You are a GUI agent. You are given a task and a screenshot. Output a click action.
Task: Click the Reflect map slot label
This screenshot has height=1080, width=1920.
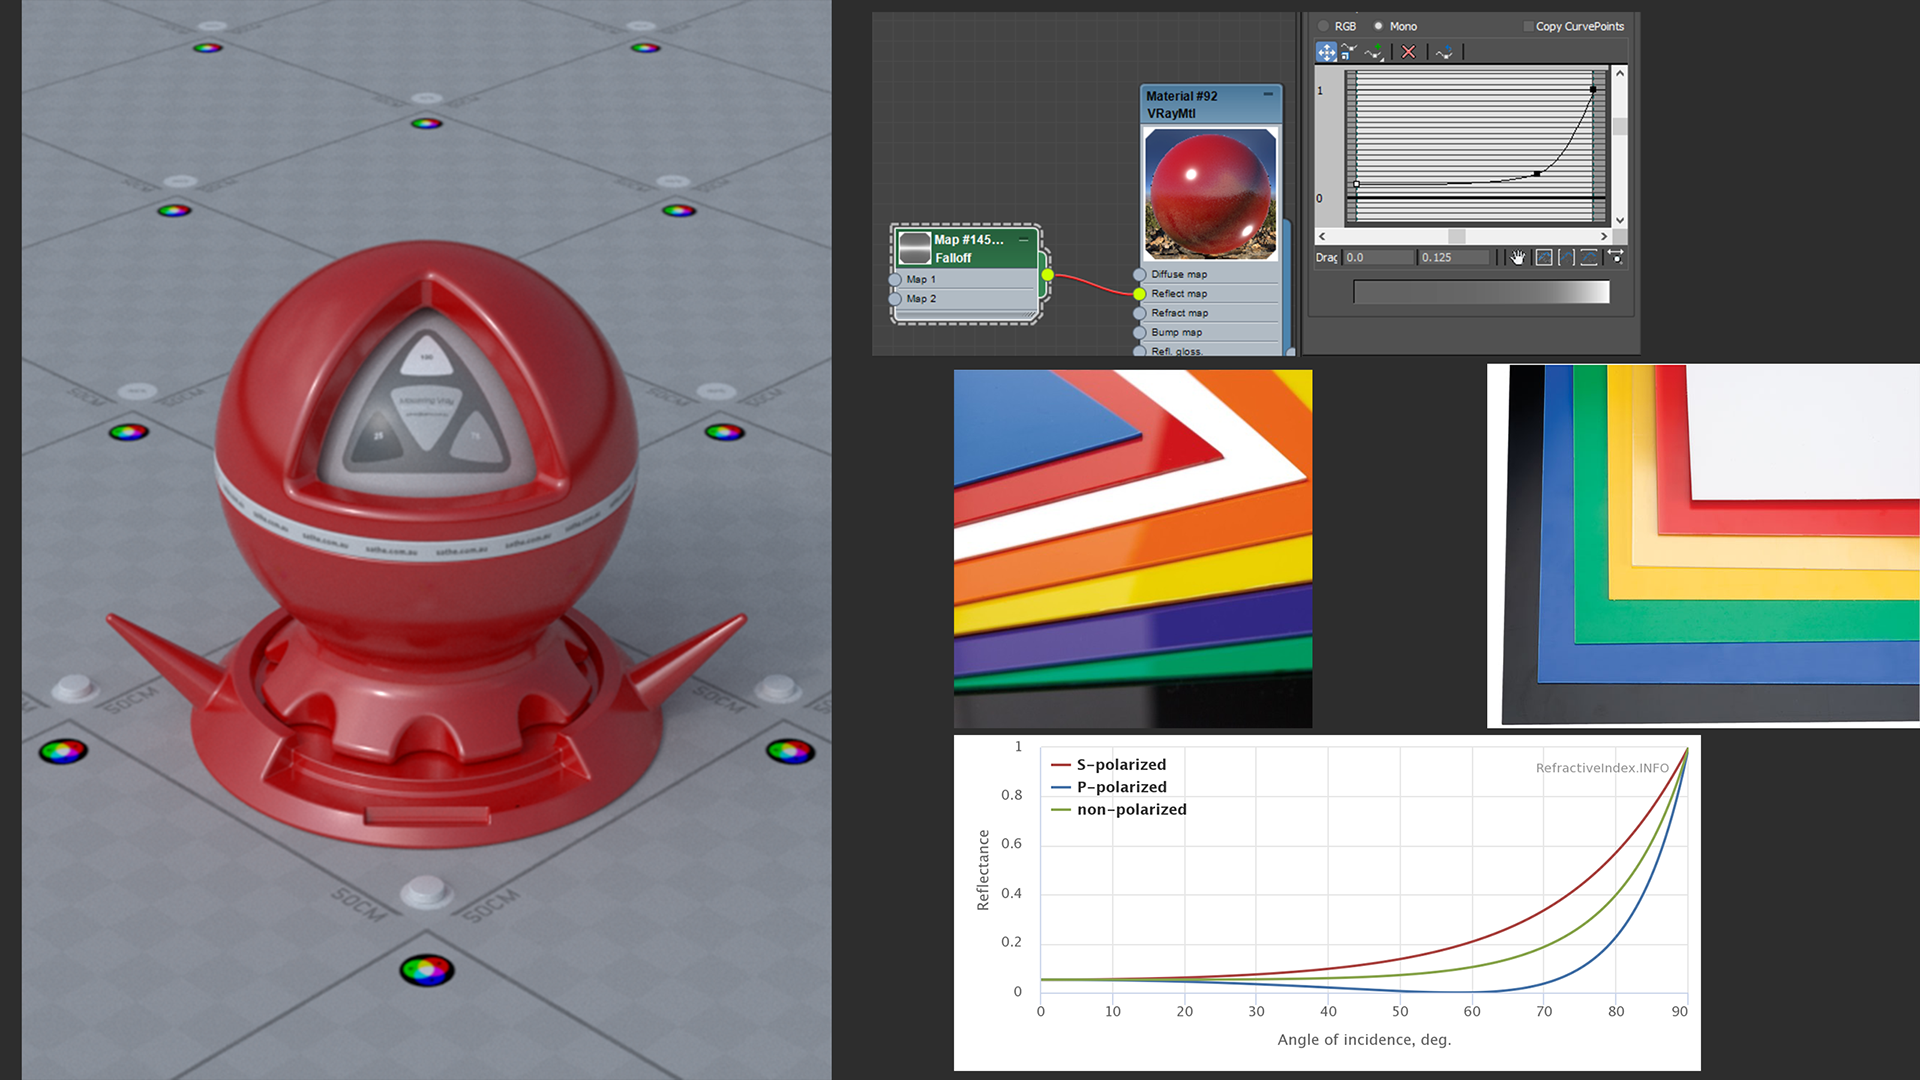(x=1179, y=294)
